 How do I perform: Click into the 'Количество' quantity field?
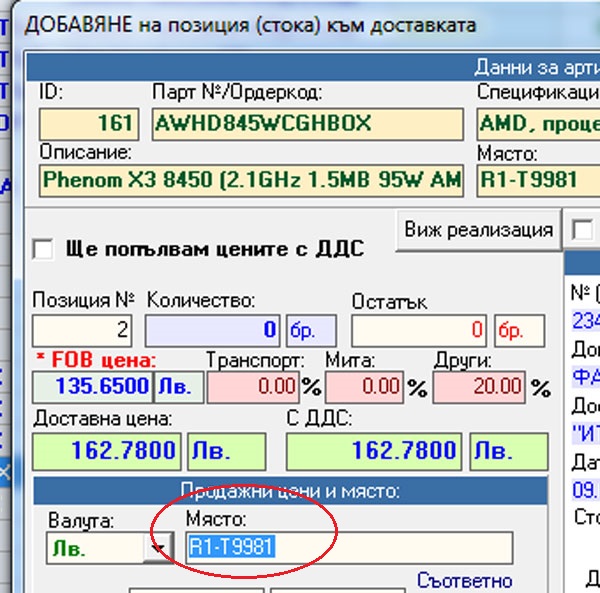point(214,330)
